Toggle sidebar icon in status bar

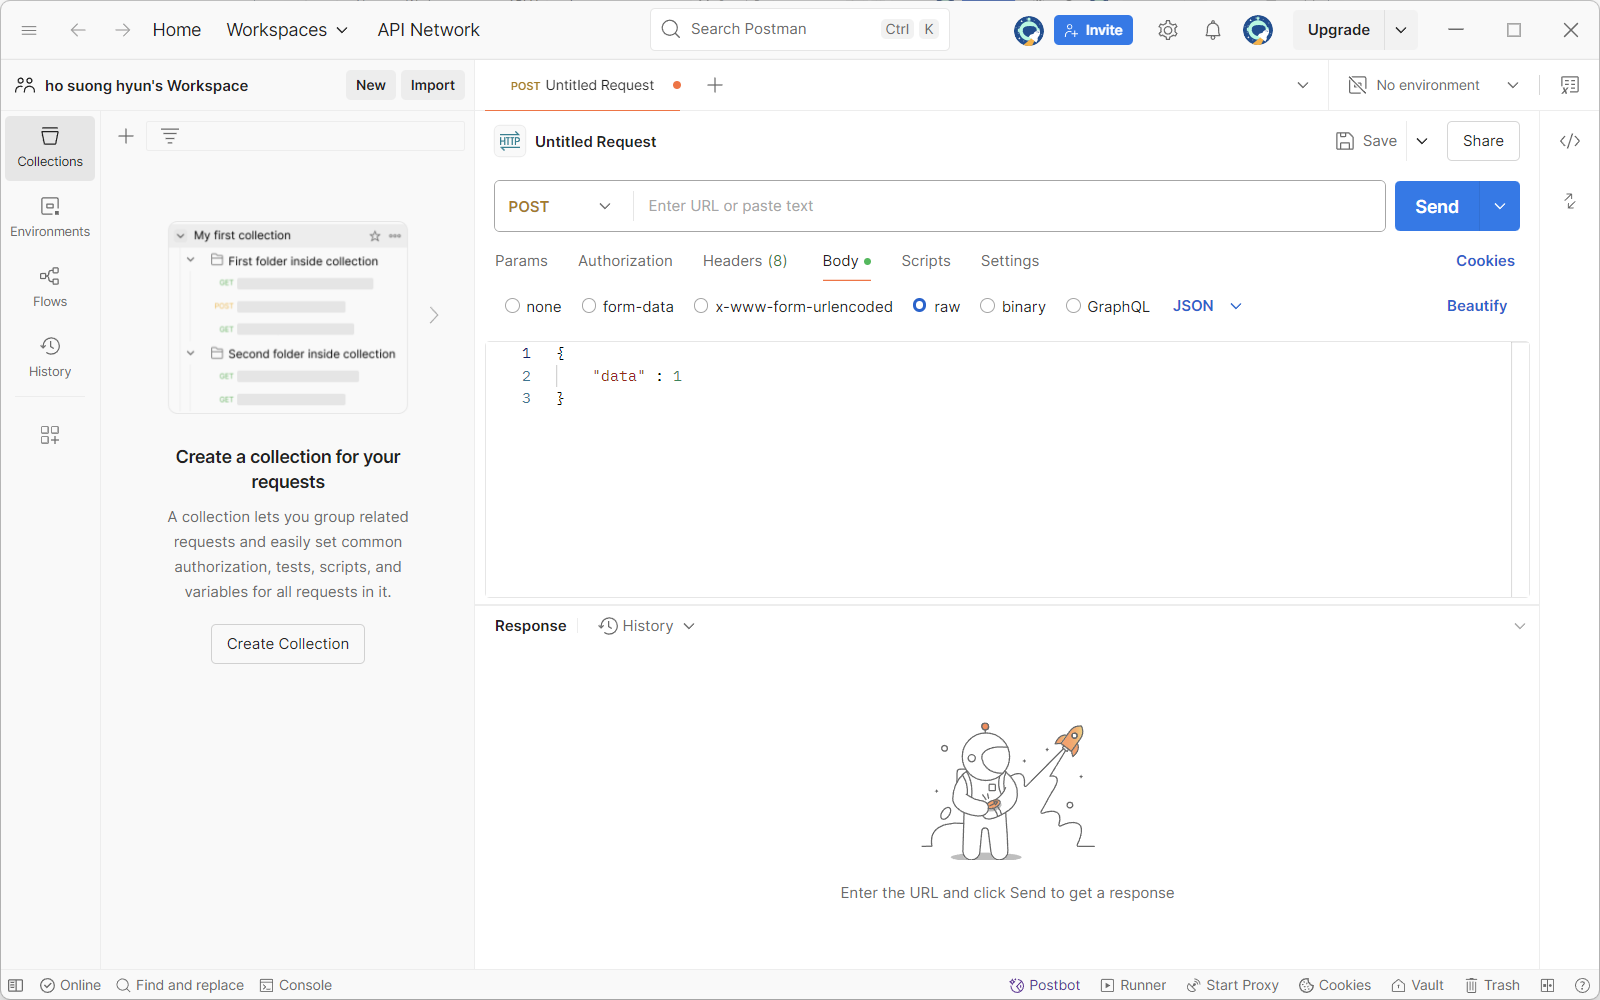pos(16,985)
